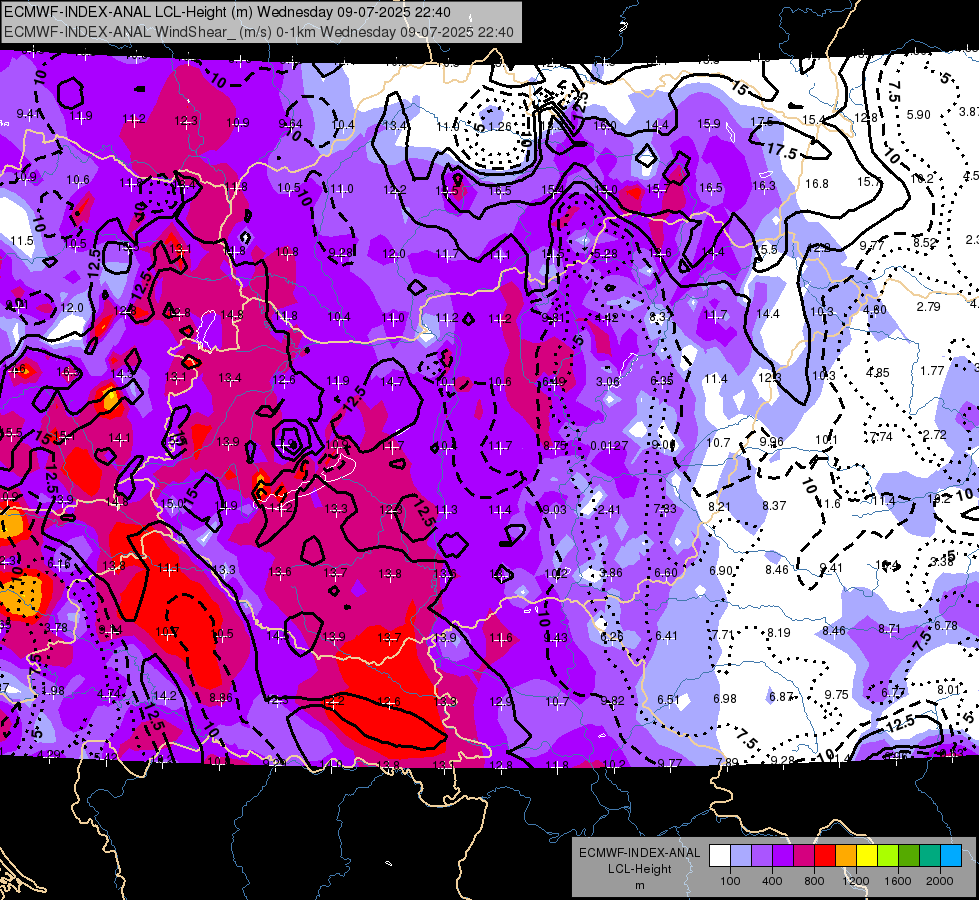Image resolution: width=979 pixels, height=900 pixels.
Task: Click the map value 6.87
Action: point(780,697)
